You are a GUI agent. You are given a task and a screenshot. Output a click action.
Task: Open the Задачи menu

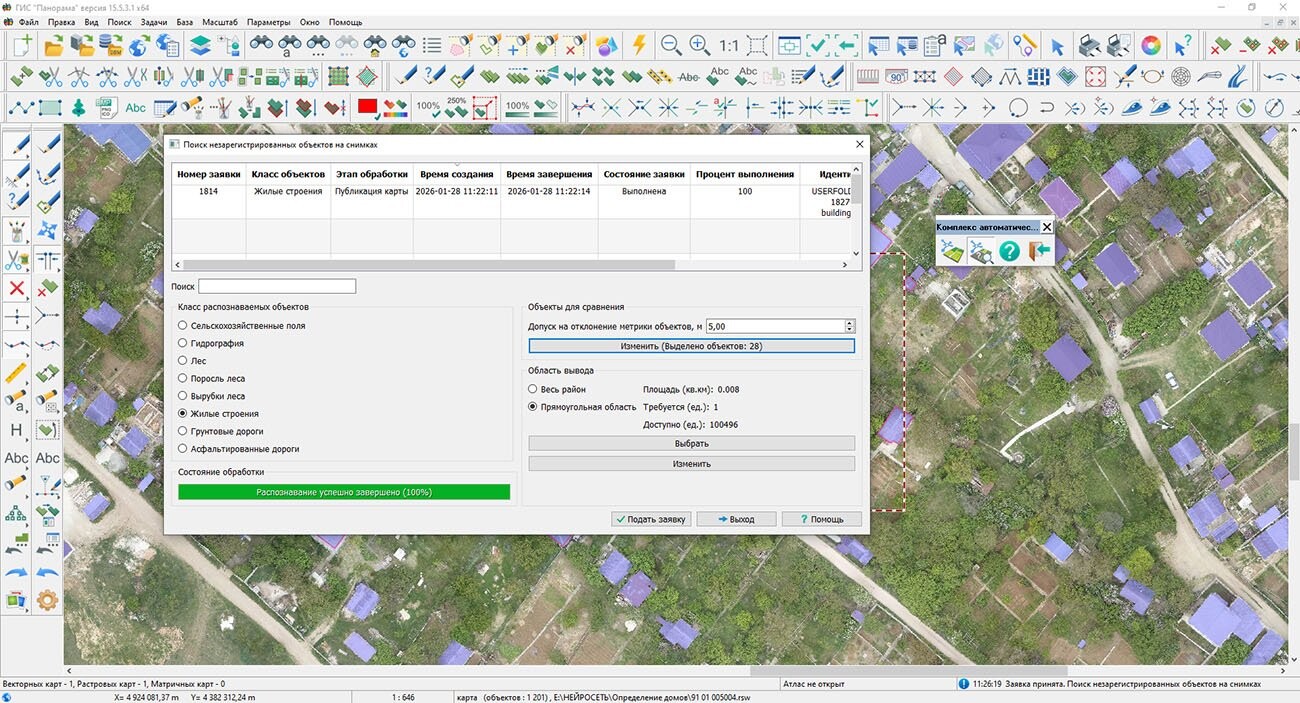coord(154,22)
